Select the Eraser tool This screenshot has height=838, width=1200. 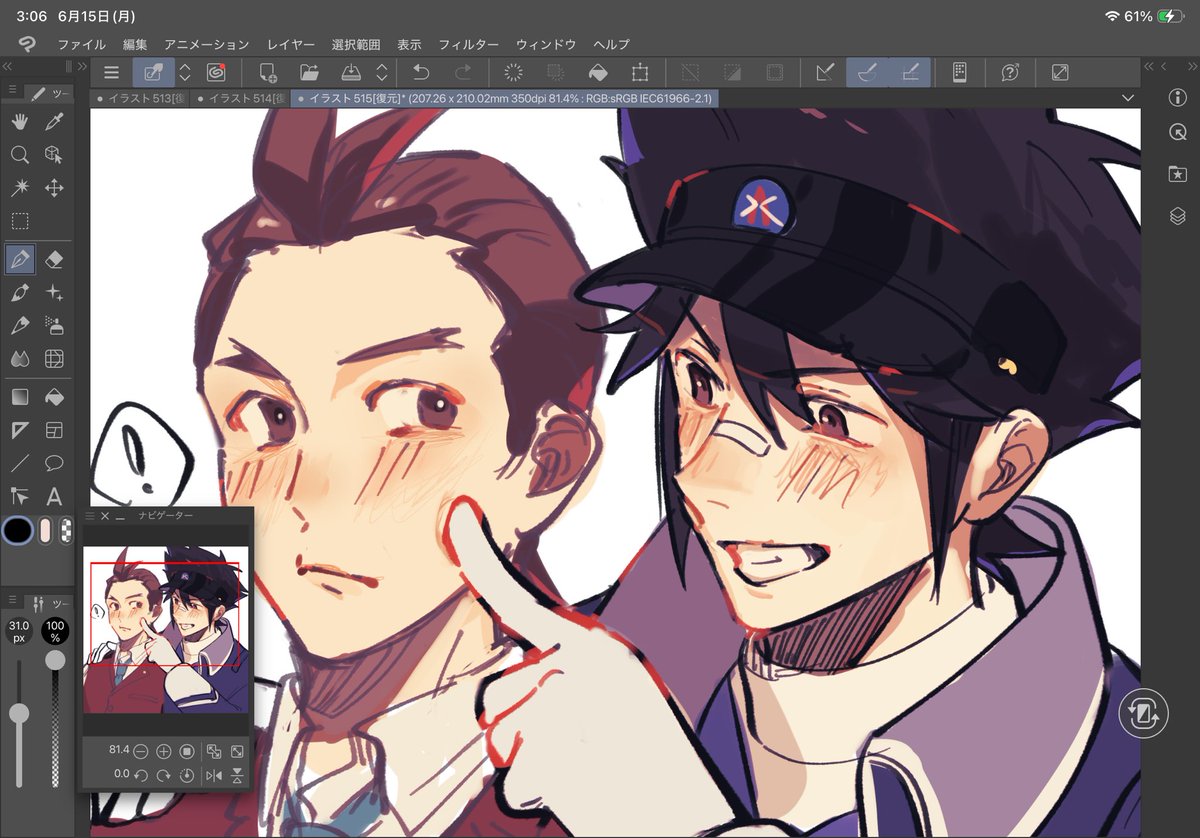tap(54, 260)
